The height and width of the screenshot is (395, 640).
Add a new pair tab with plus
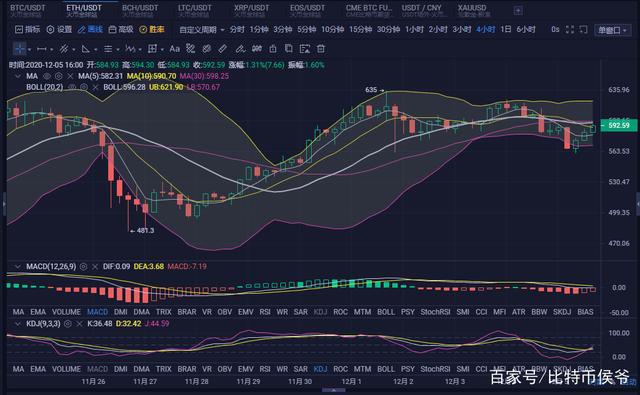[518, 11]
